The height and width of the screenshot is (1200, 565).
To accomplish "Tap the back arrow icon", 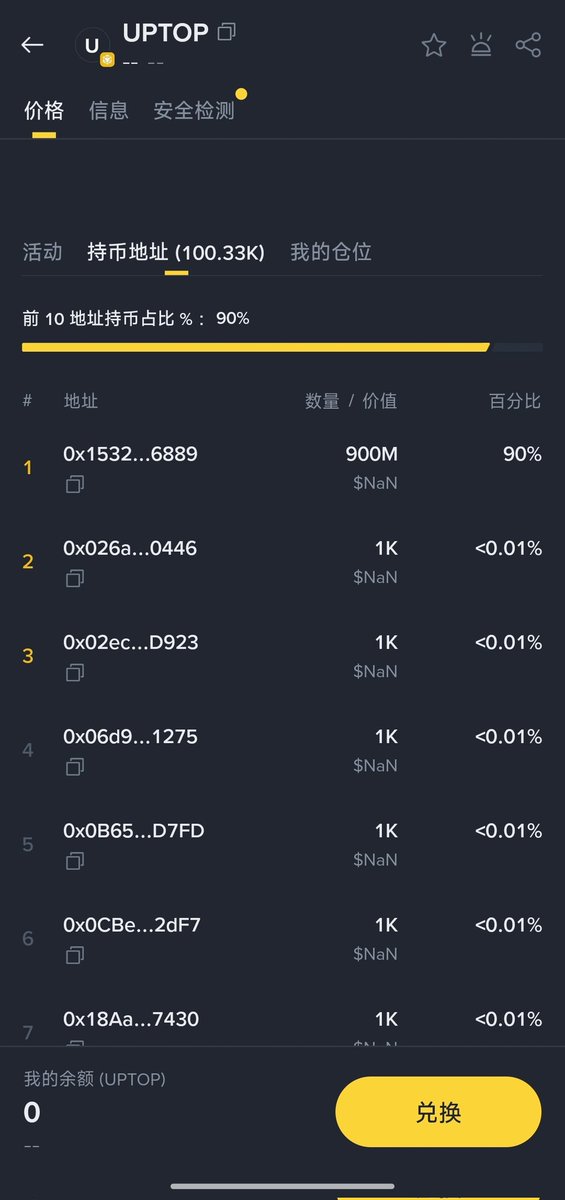I will pyautogui.click(x=33, y=45).
